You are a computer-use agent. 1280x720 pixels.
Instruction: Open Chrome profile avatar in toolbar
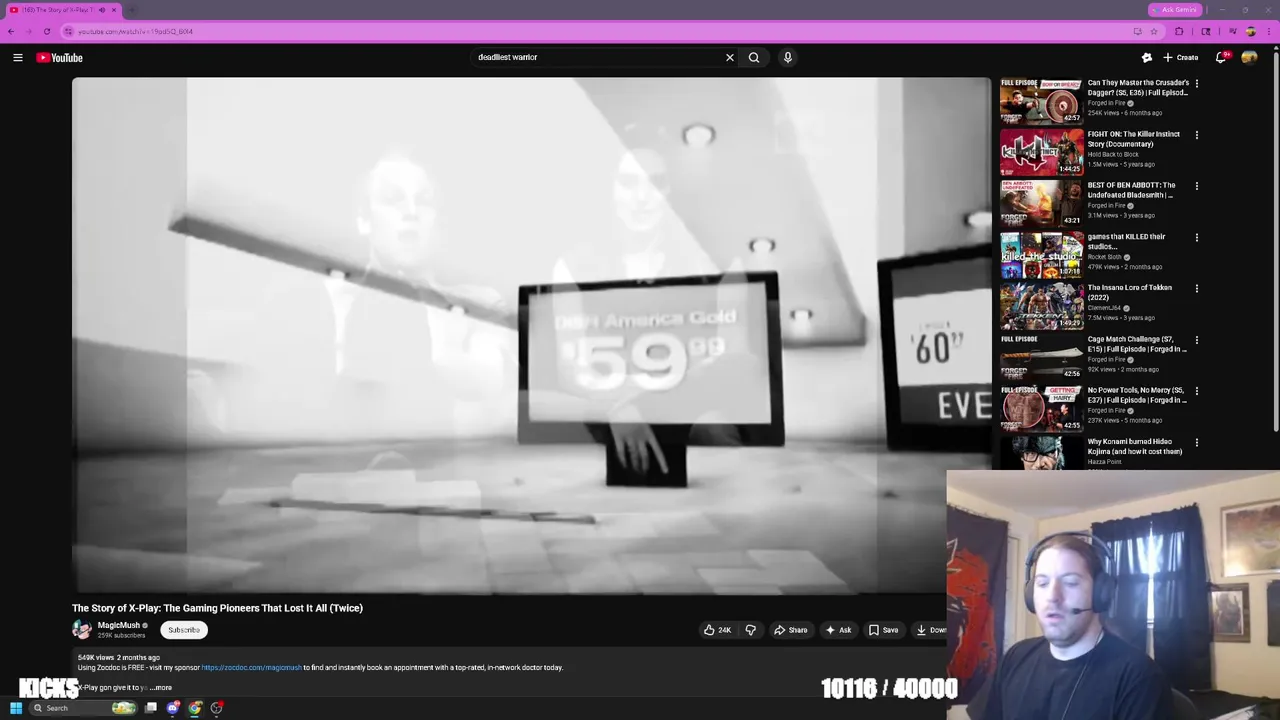[1250, 31]
